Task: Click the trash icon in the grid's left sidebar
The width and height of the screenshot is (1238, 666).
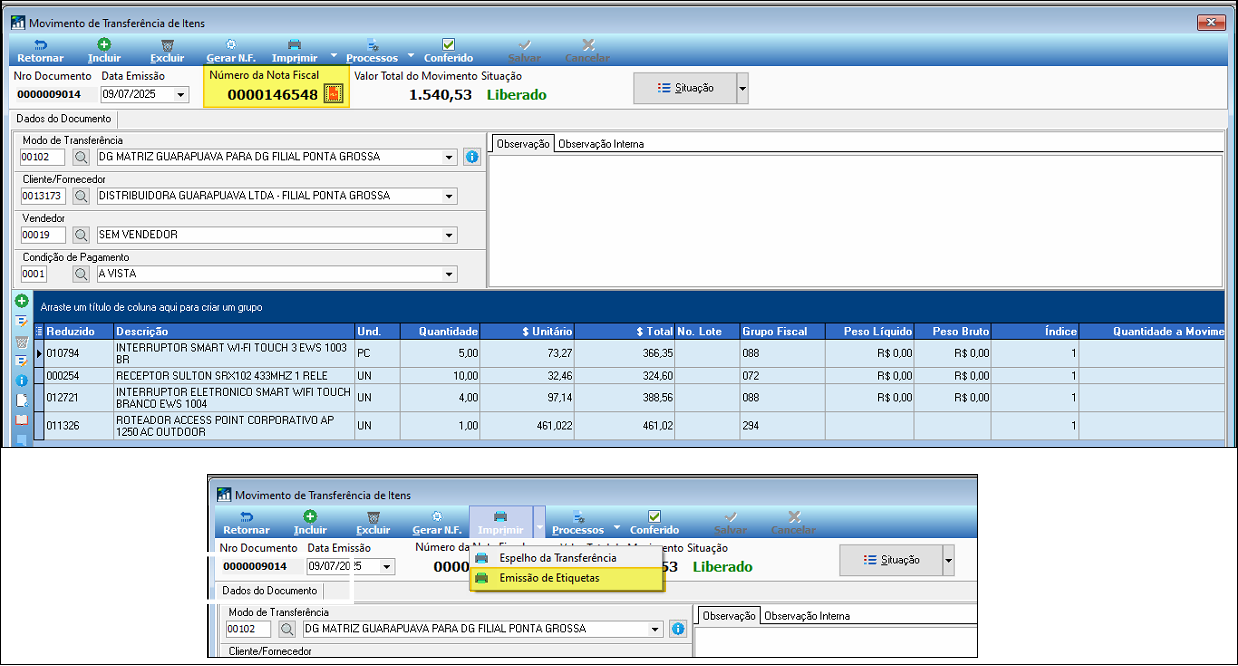Action: (x=21, y=341)
